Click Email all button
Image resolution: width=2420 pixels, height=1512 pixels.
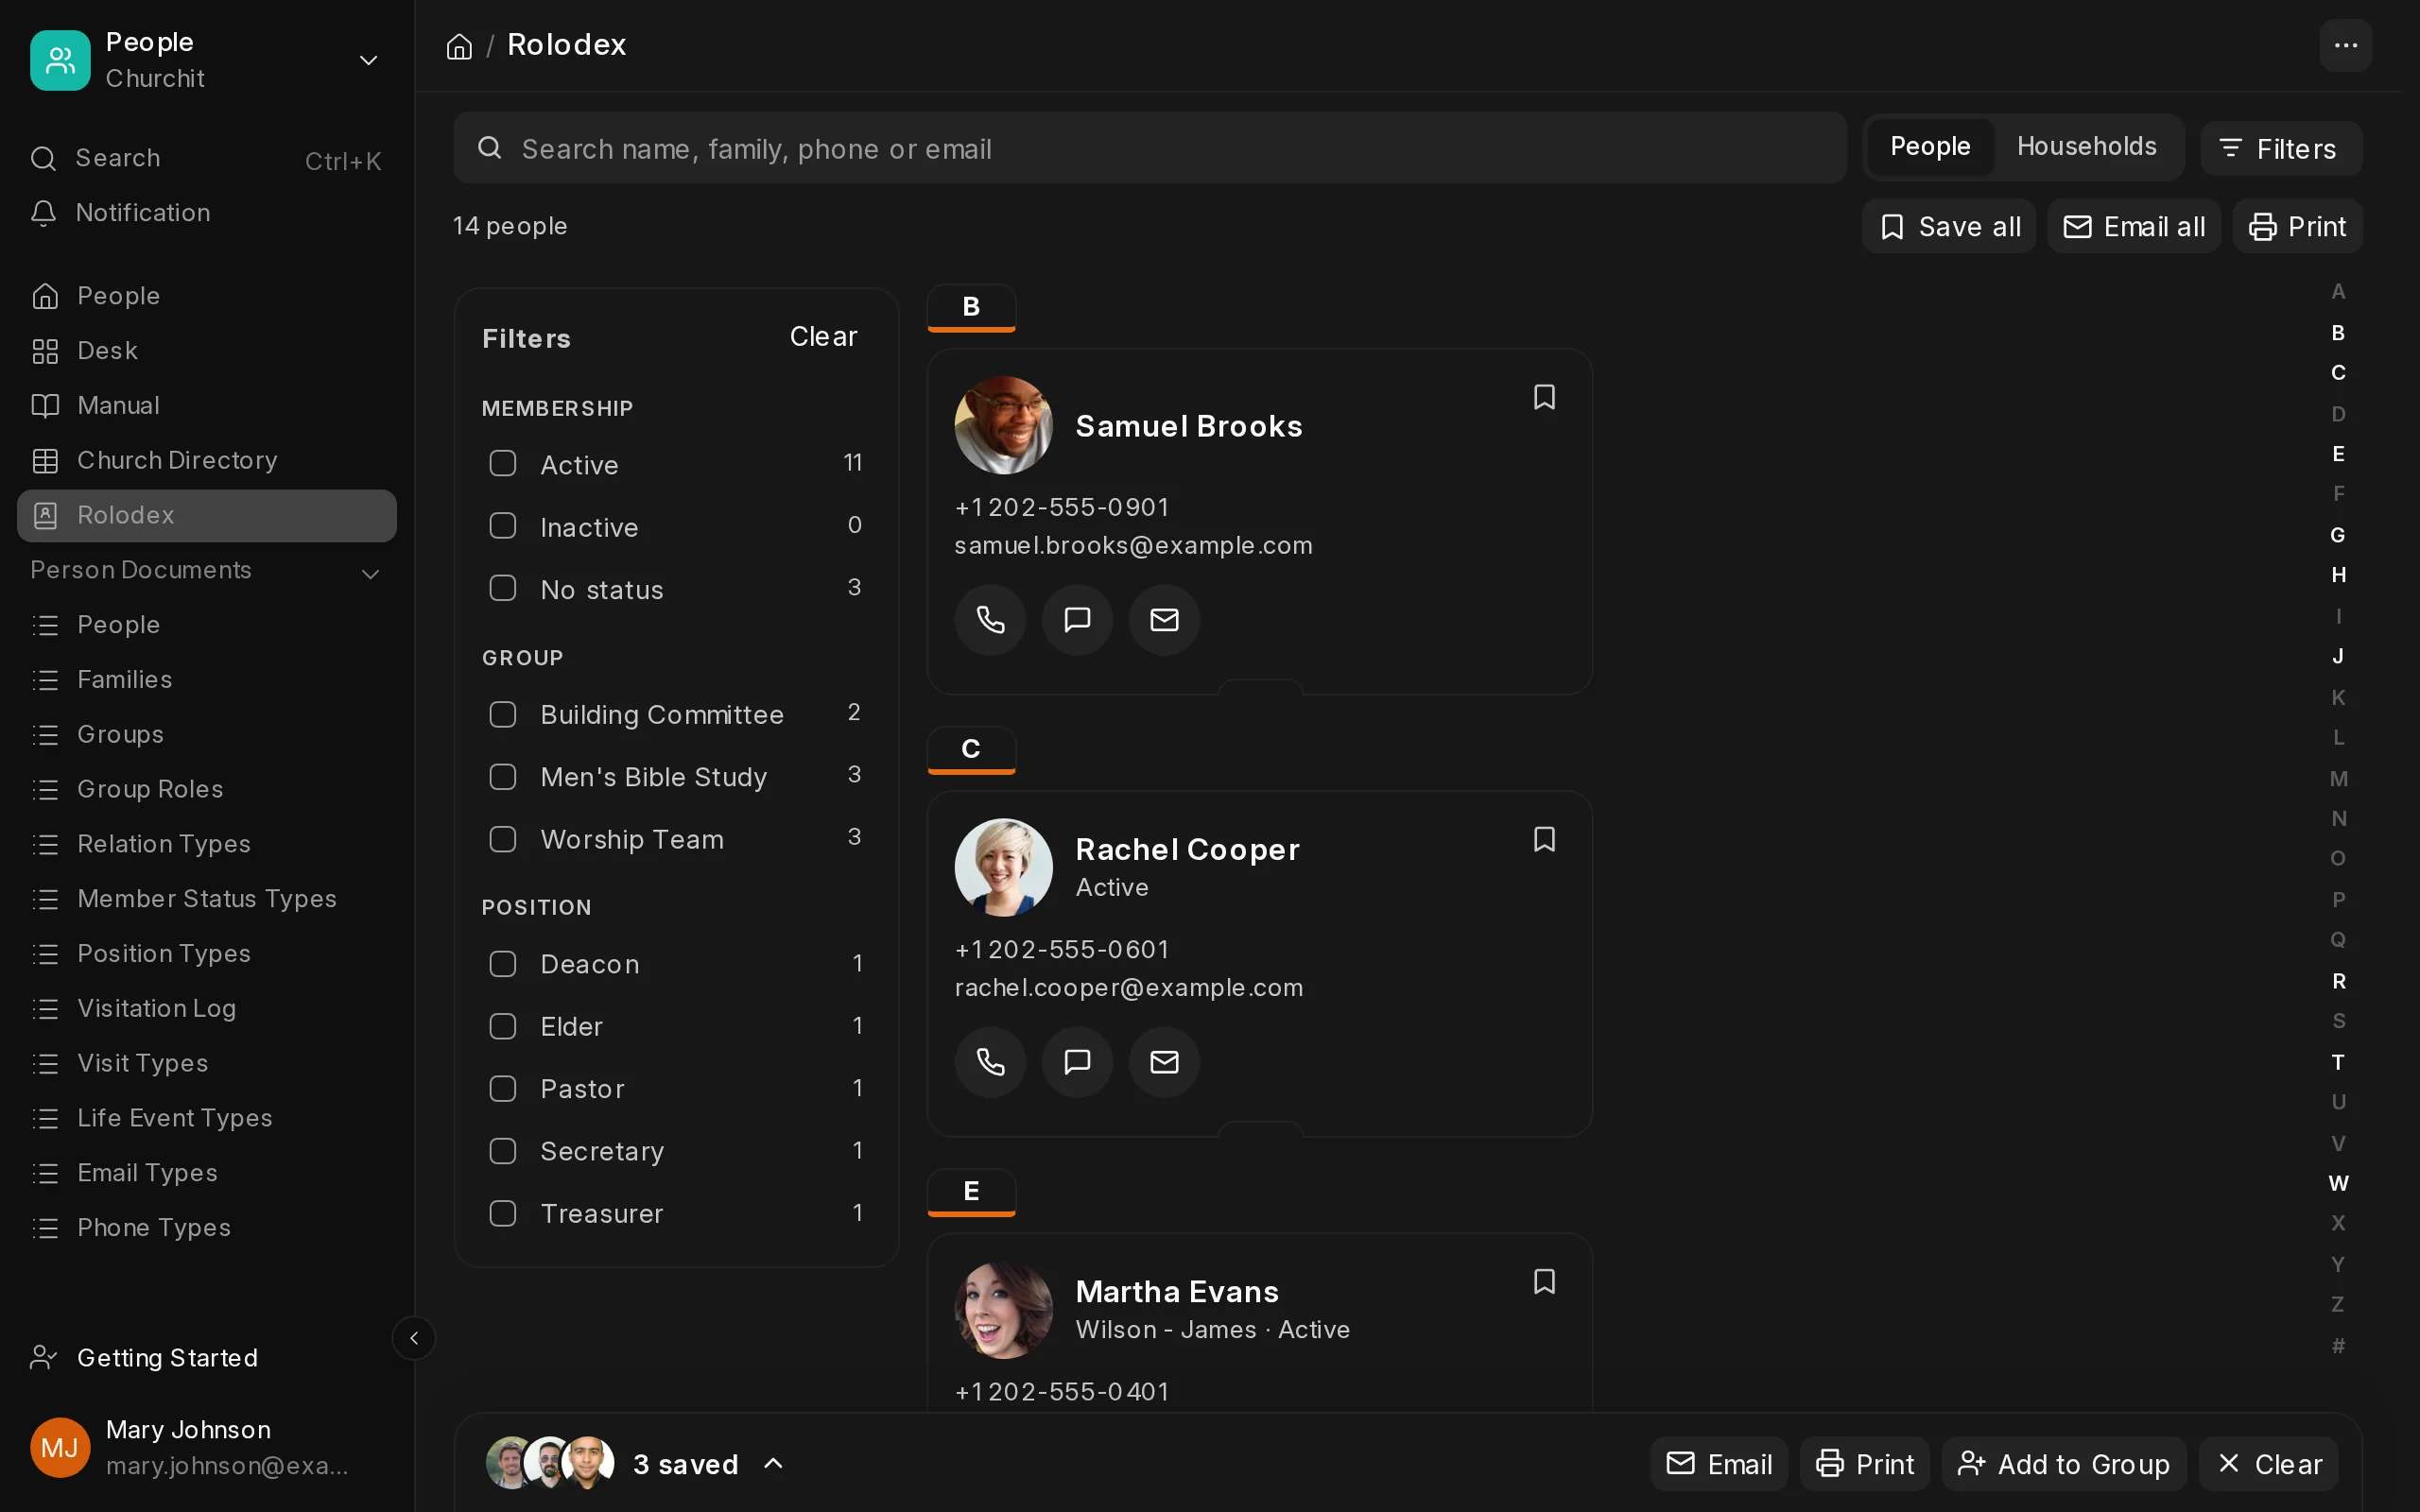point(2134,227)
